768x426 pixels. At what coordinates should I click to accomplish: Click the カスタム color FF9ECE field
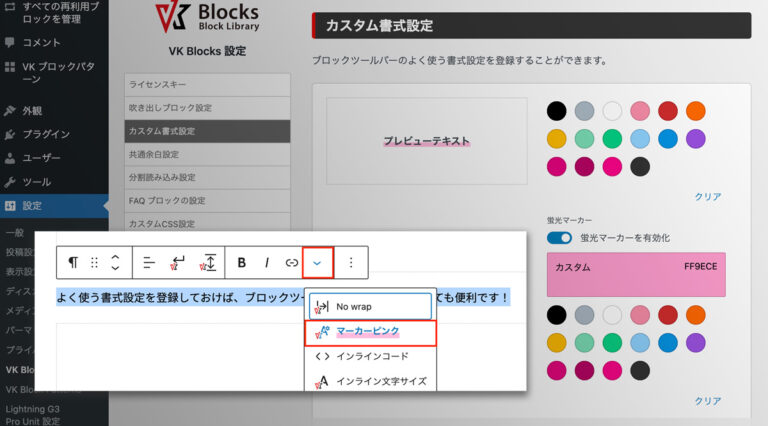636,274
